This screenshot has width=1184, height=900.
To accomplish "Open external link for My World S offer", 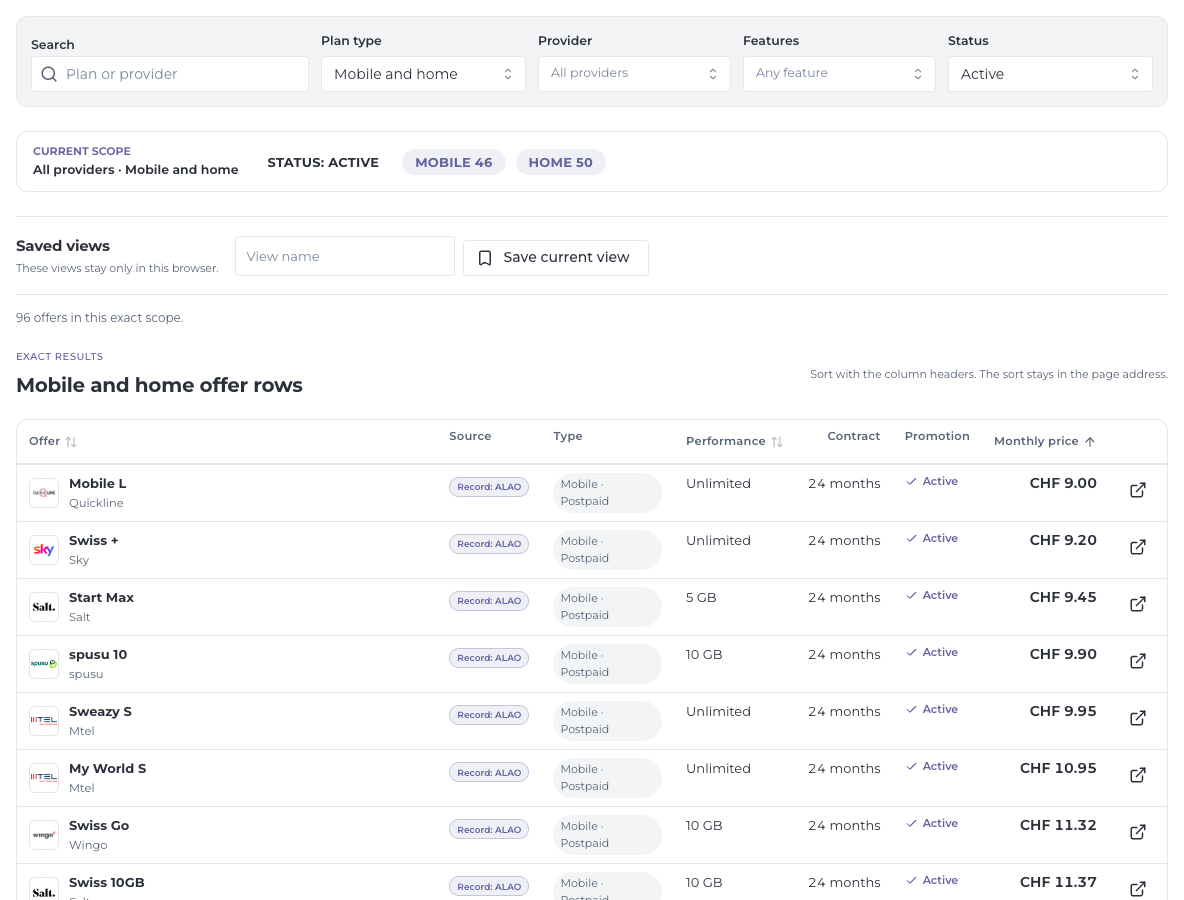I will [x=1137, y=775].
